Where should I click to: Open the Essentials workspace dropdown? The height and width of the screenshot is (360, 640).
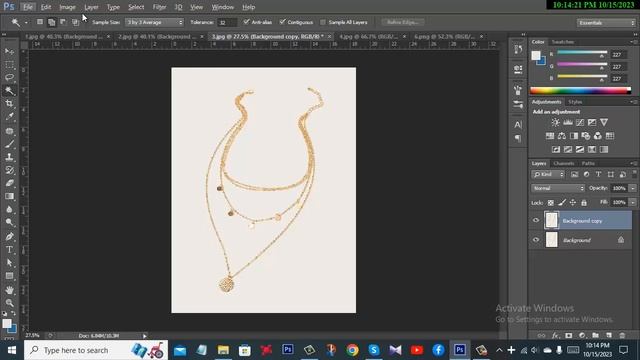point(606,23)
